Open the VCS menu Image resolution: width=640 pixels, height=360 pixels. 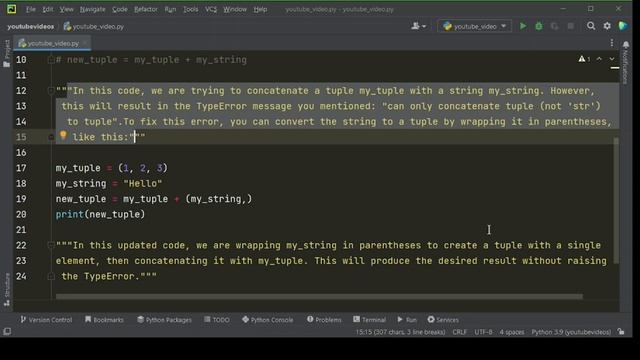(x=211, y=9)
